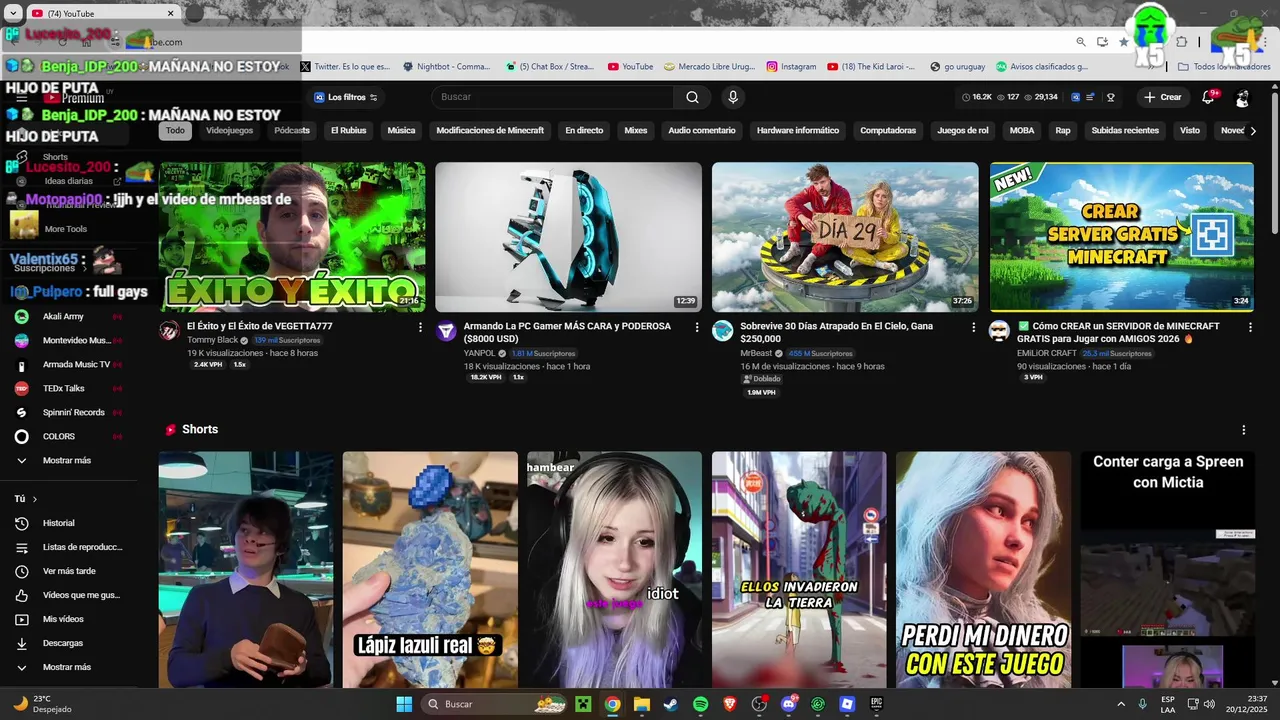Open Armando La PC Gamer thumbnail
Image resolution: width=1280 pixels, height=720 pixels.
(569, 237)
